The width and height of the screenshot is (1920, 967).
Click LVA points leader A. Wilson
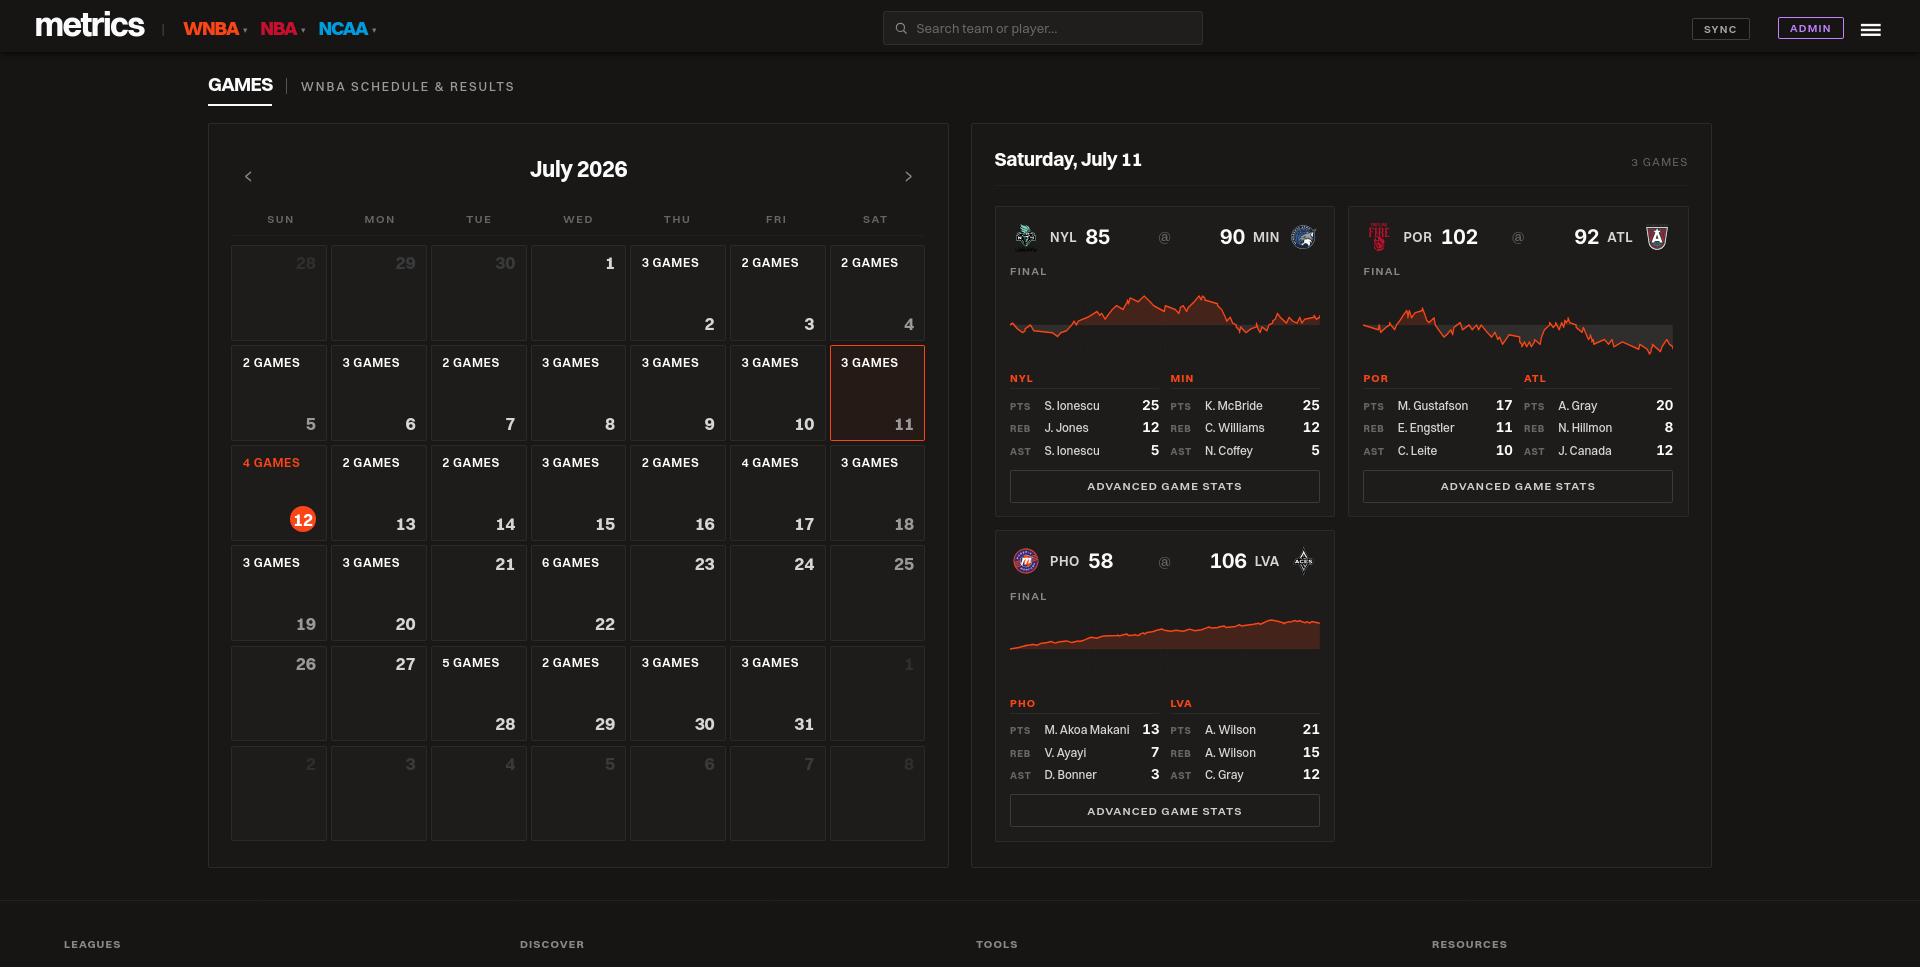1230,730
